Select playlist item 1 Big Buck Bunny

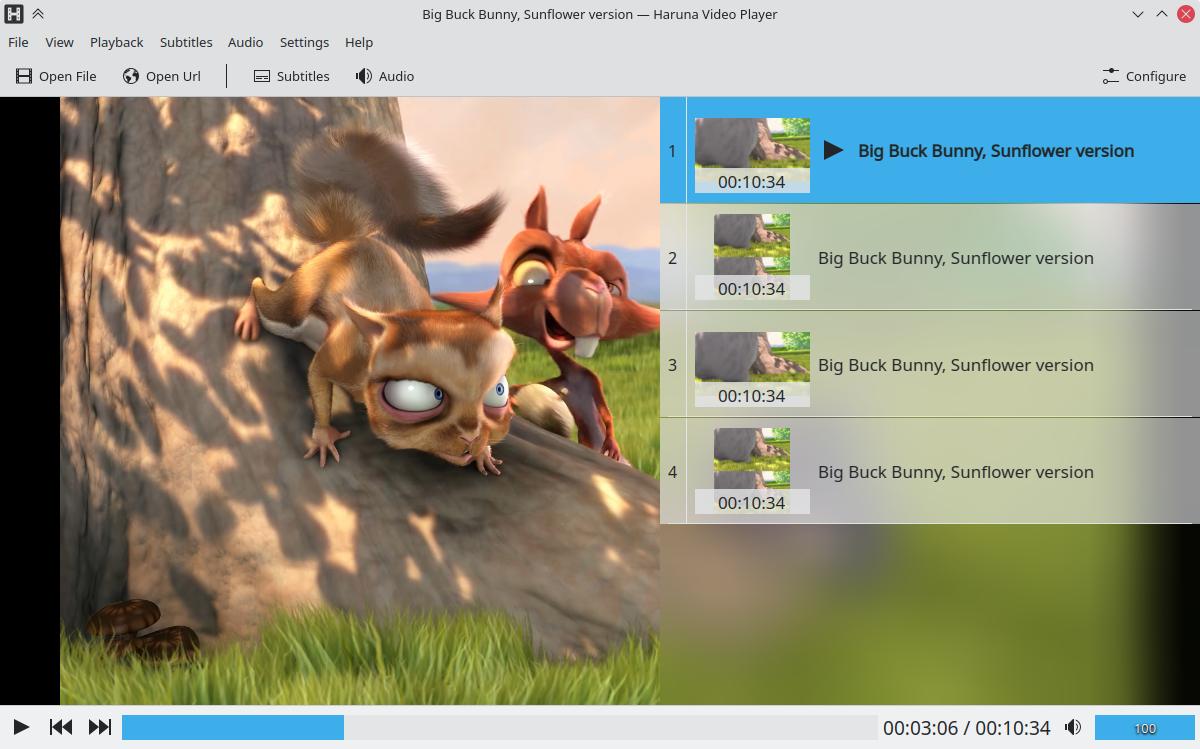pyautogui.click(x=930, y=151)
